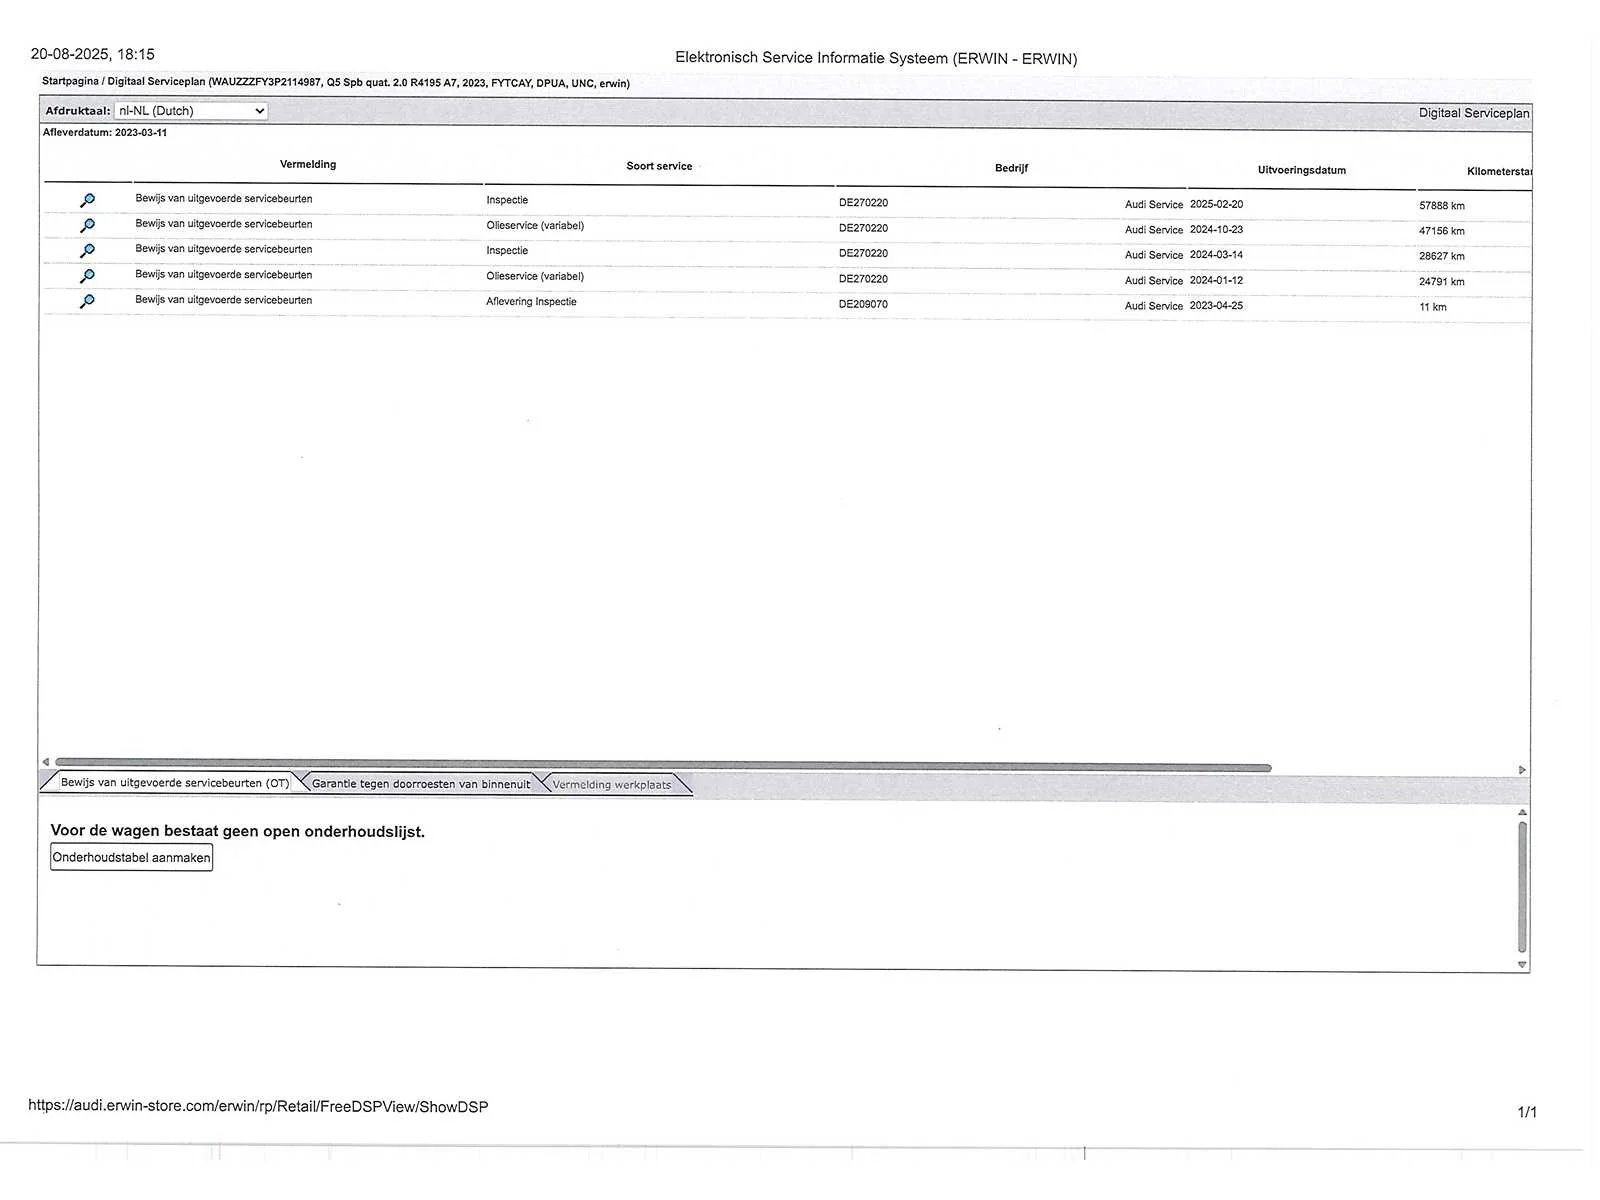Viewport: 1600px width, 1200px height.
Task: Click right arrow of horizontal scrollbar
Action: (x=1522, y=770)
